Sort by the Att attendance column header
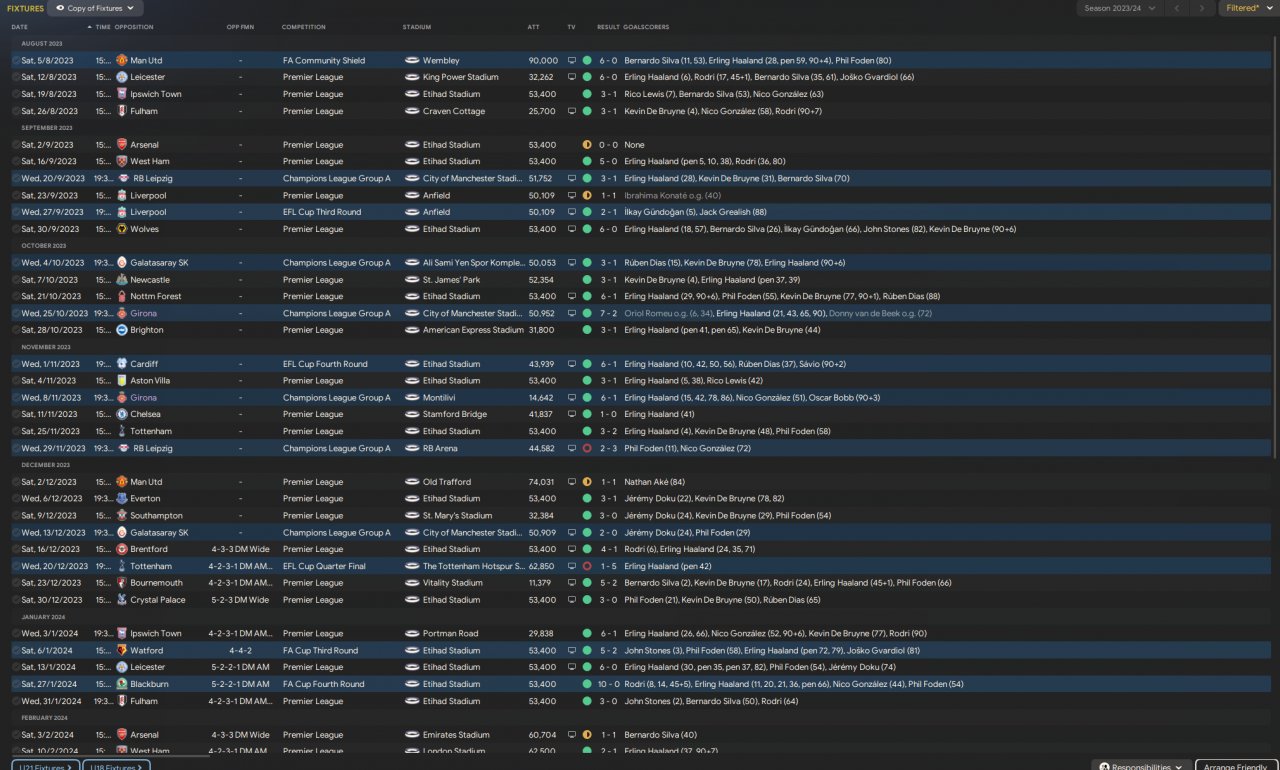Viewport: 1280px width, 770px height. pyautogui.click(x=533, y=27)
